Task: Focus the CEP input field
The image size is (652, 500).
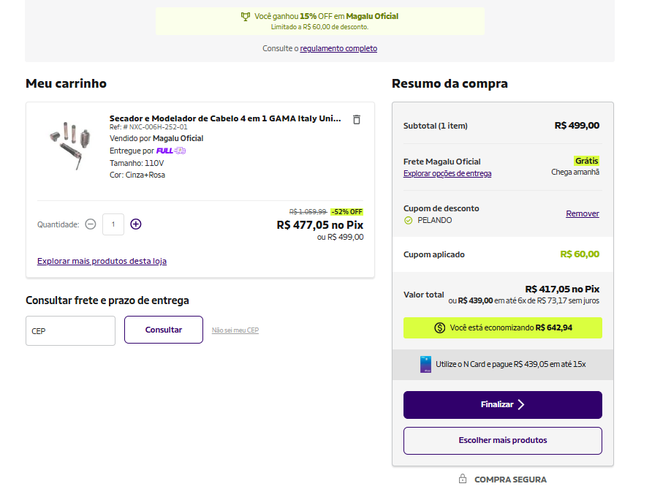Action: tap(70, 331)
